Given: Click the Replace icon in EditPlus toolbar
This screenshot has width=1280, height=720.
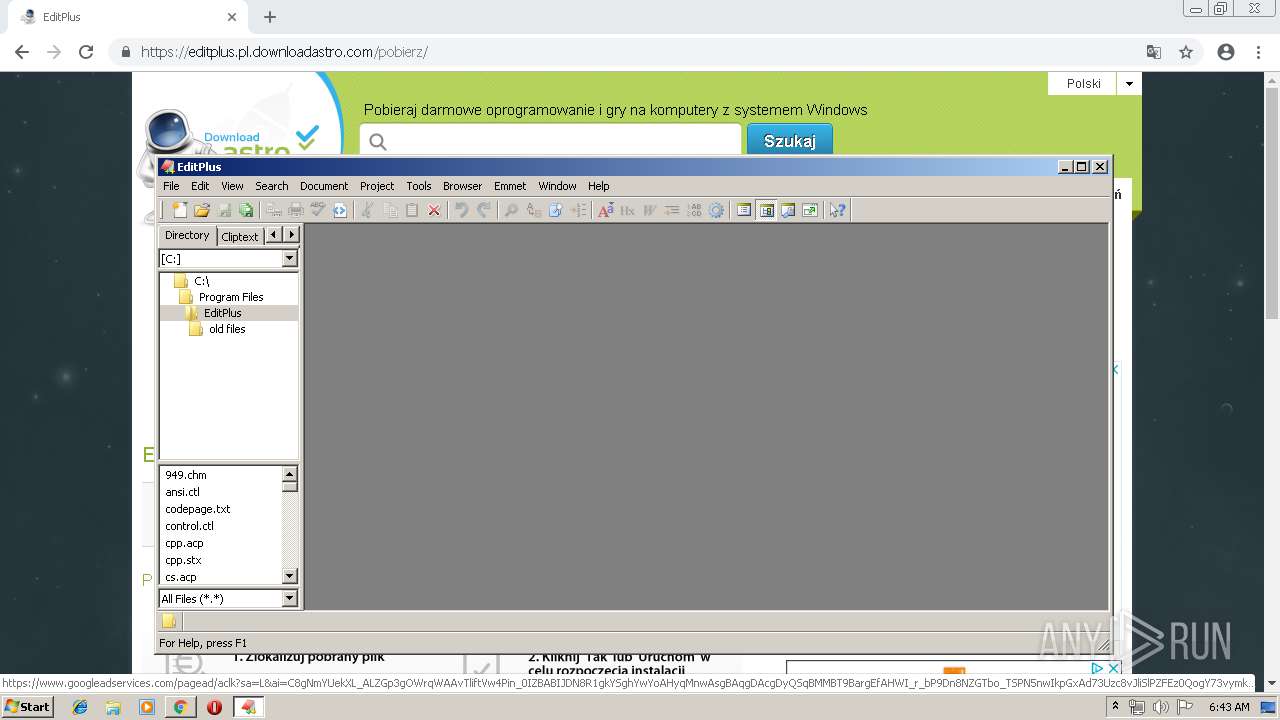Looking at the screenshot, I should pos(534,210).
